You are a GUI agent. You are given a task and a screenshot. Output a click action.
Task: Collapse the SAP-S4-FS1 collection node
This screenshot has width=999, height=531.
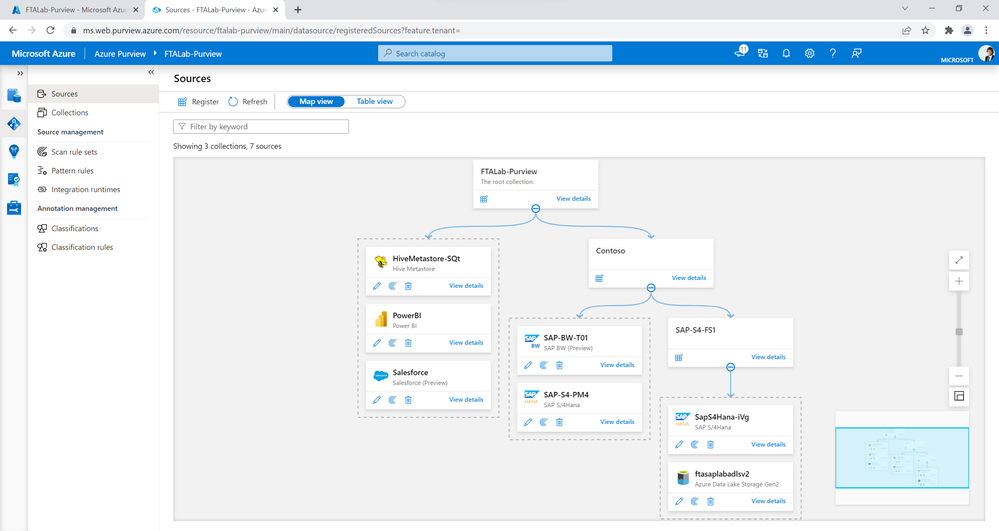click(x=731, y=367)
